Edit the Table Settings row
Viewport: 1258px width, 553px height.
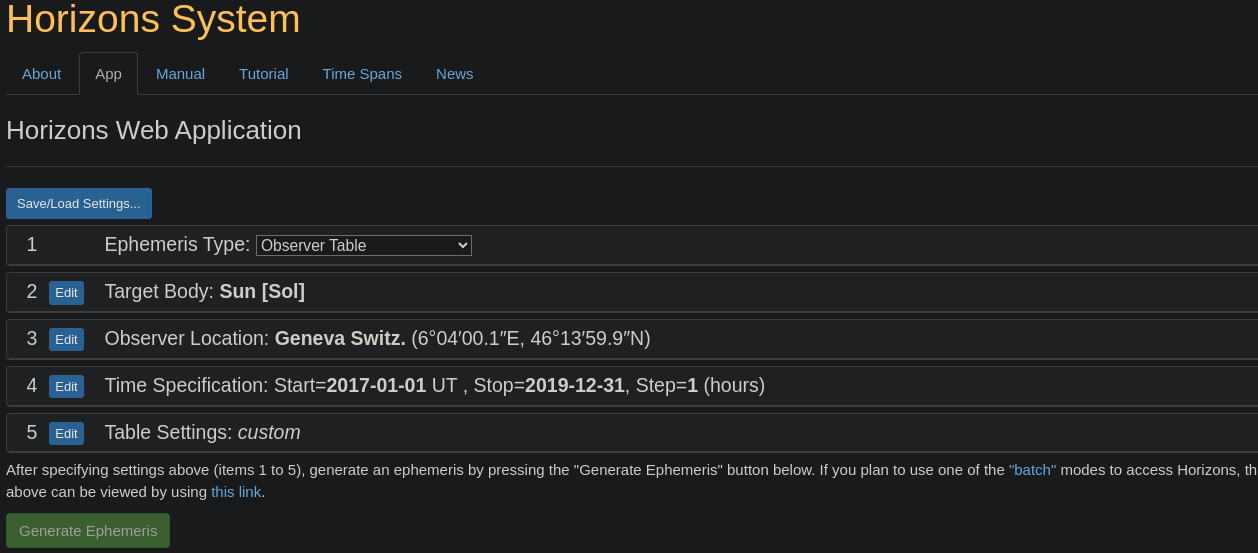pyautogui.click(x=66, y=433)
